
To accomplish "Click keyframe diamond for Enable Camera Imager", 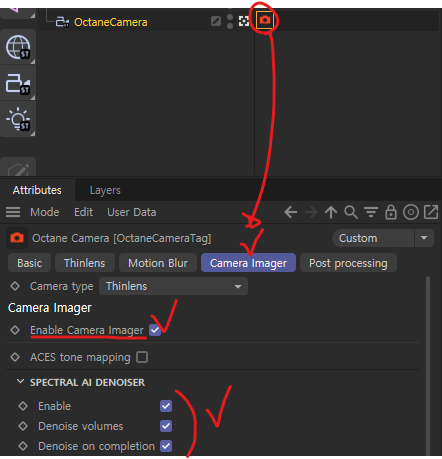I will [x=15, y=330].
